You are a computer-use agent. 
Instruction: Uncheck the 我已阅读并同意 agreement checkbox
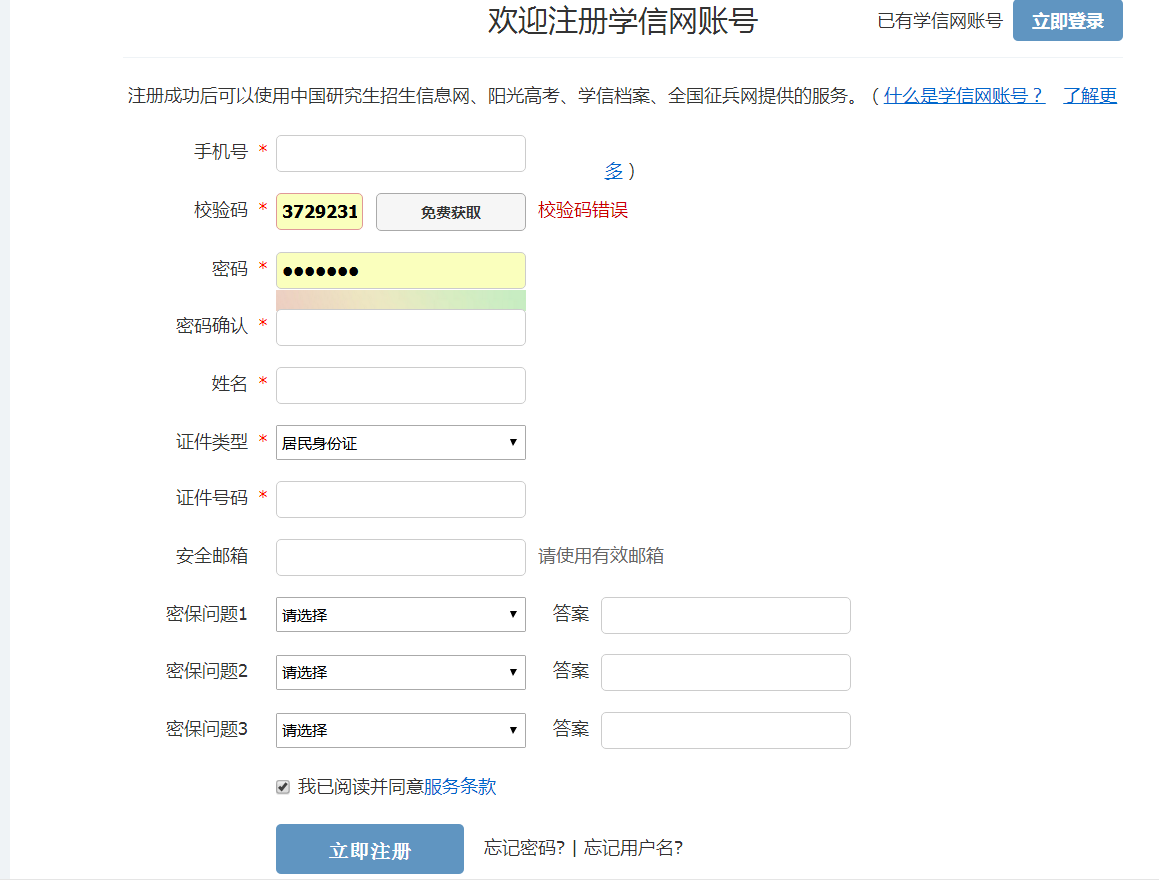(283, 786)
